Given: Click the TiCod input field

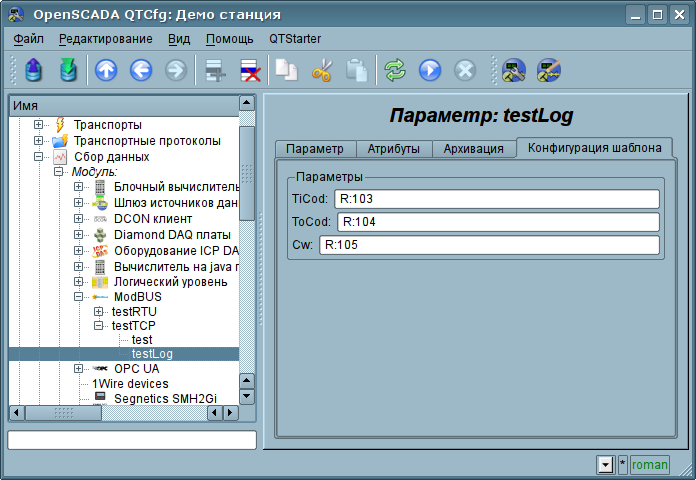Looking at the screenshot, I should pyautogui.click(x=496, y=199).
